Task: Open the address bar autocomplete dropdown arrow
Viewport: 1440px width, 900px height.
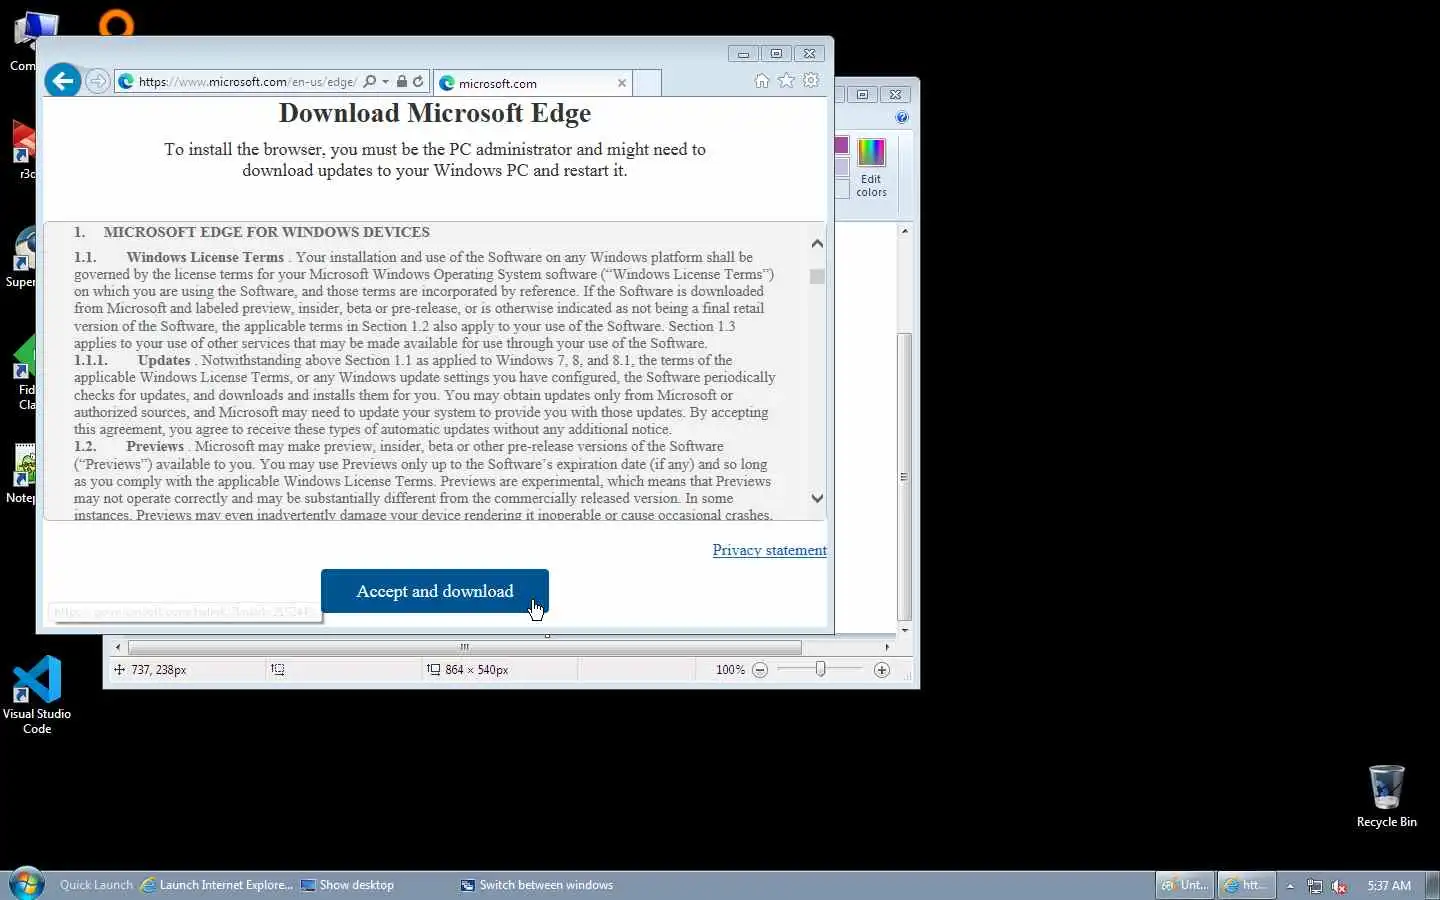Action: [x=385, y=82]
